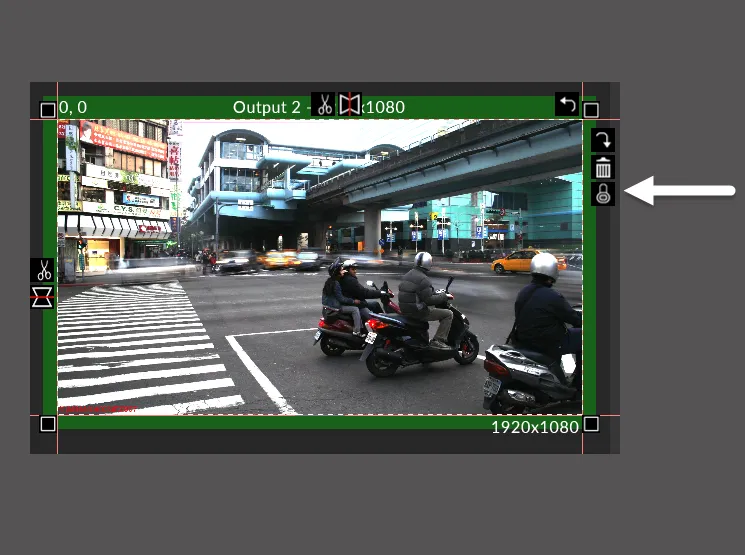
Task: Click the 1920x1080 size label at bottom
Action: pos(535,427)
